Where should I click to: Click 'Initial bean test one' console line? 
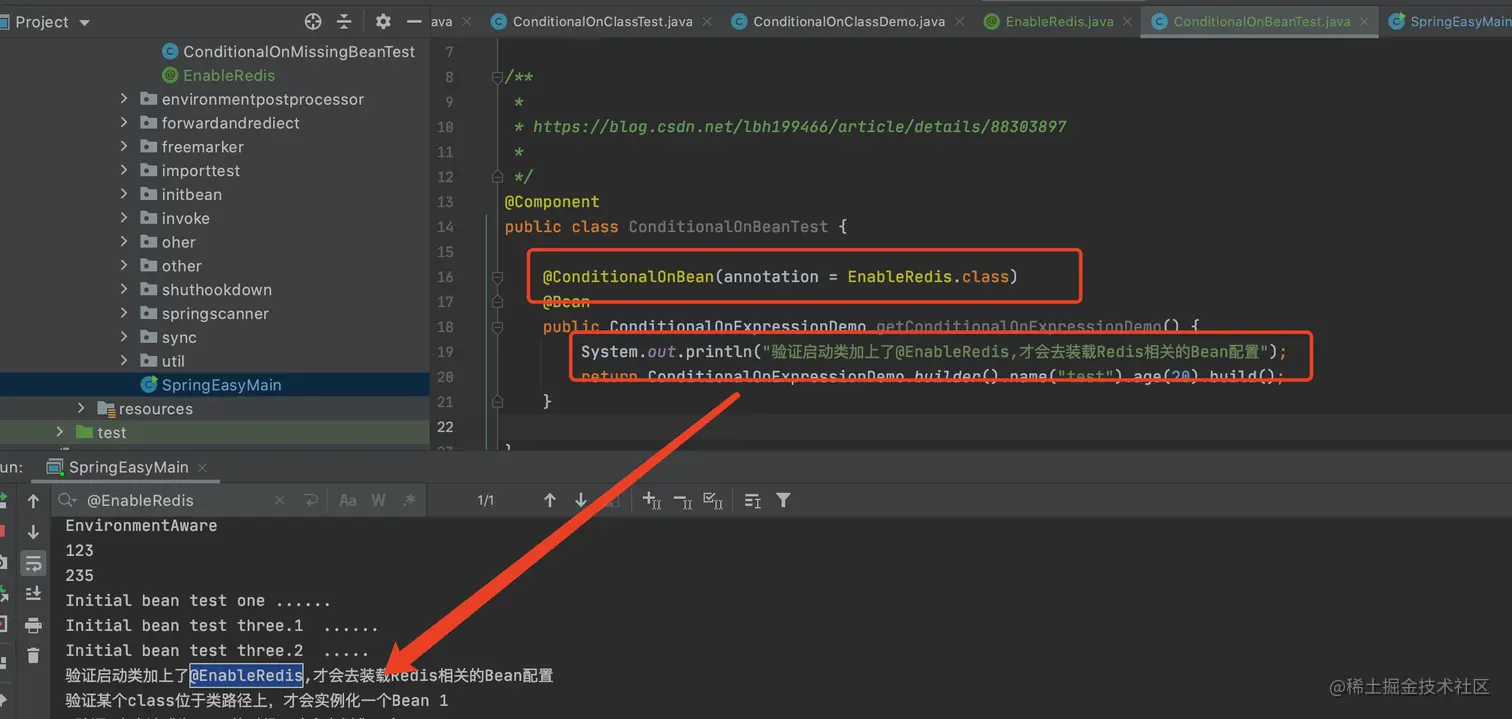point(198,601)
